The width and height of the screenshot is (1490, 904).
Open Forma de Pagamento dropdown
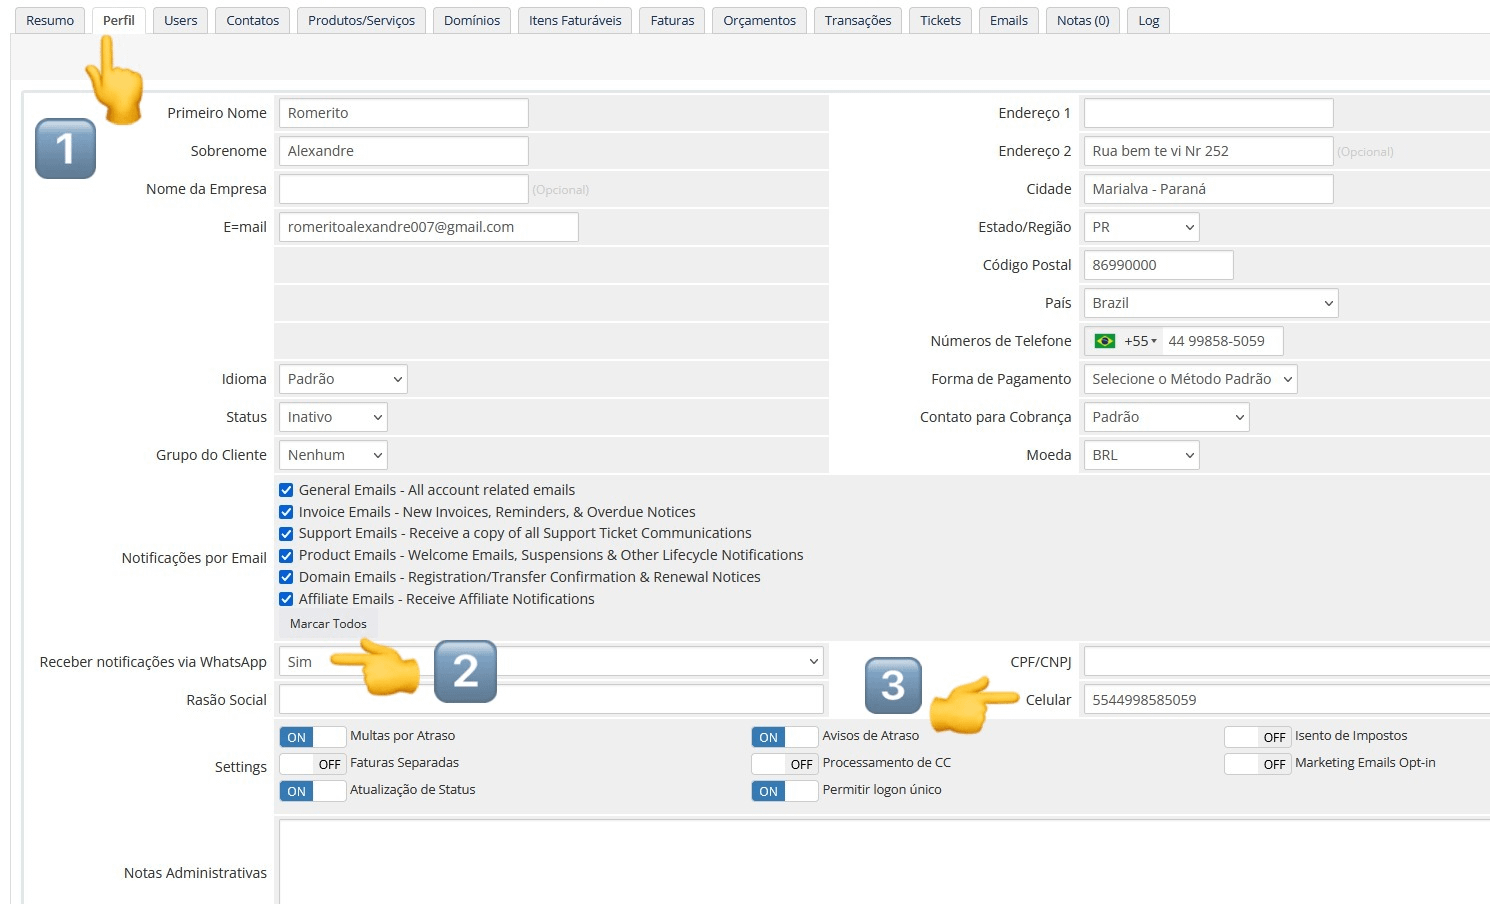[1190, 379]
